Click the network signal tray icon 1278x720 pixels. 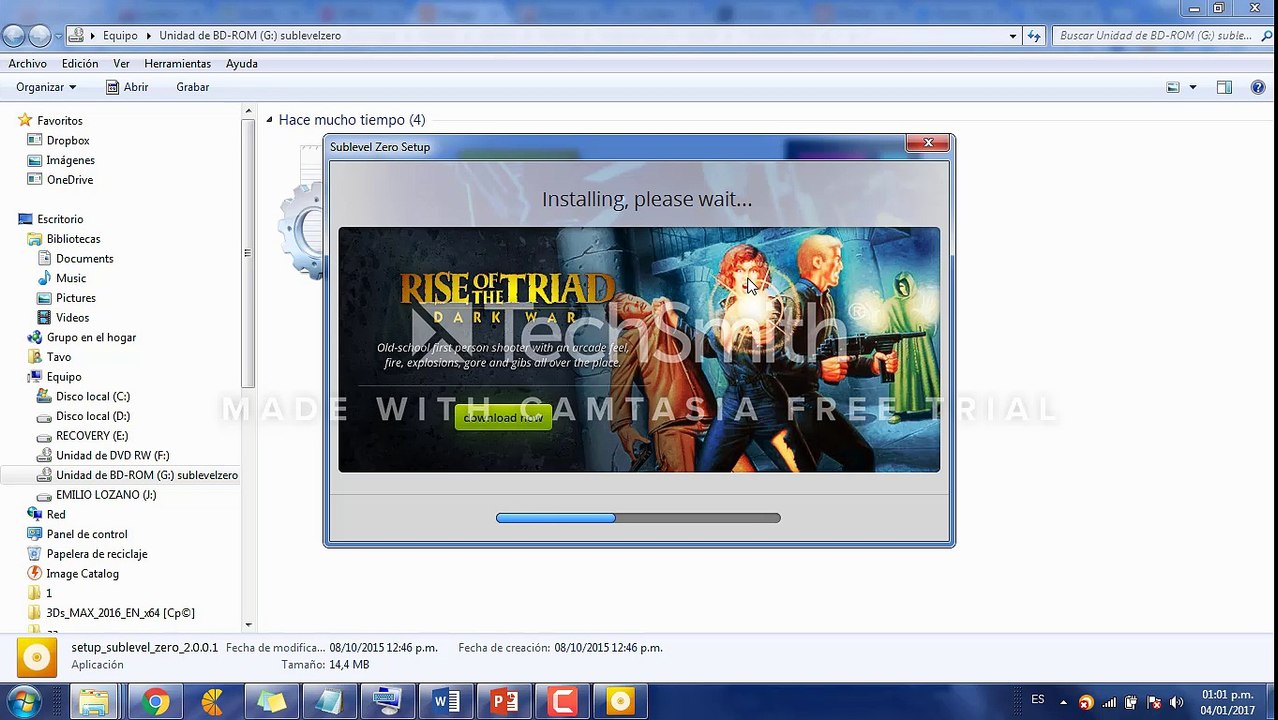tap(1109, 702)
